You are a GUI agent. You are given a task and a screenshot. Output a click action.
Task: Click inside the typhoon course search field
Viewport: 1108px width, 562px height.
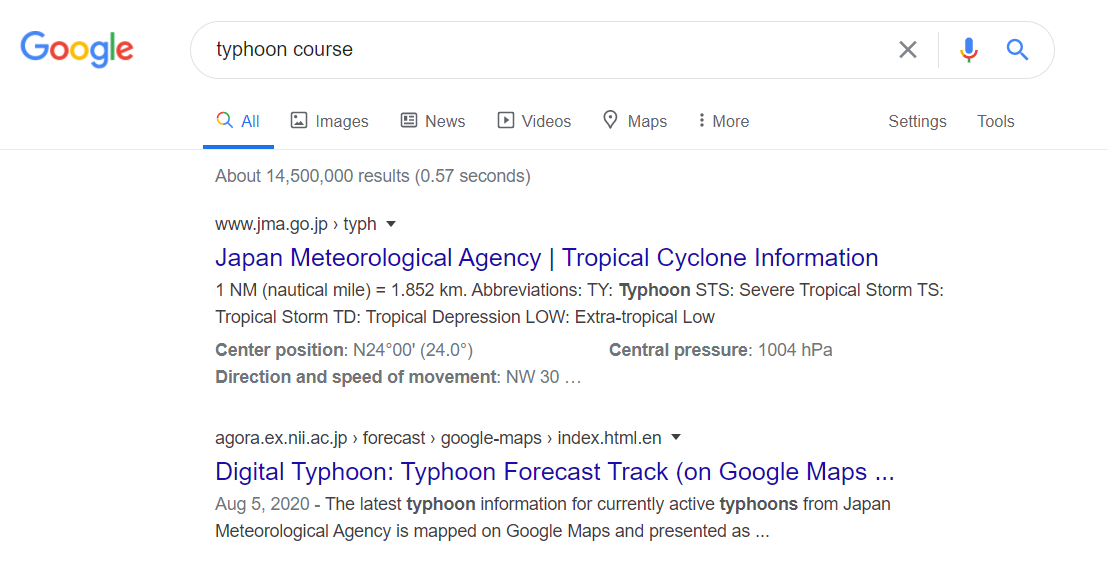pos(550,50)
